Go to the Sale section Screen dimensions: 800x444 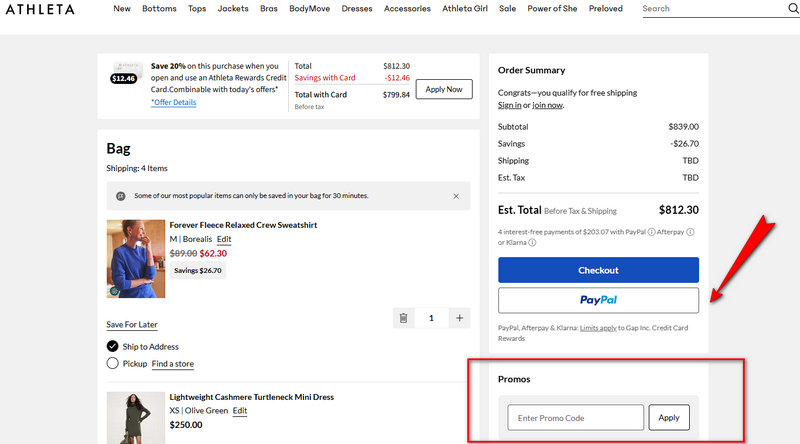[x=508, y=9]
